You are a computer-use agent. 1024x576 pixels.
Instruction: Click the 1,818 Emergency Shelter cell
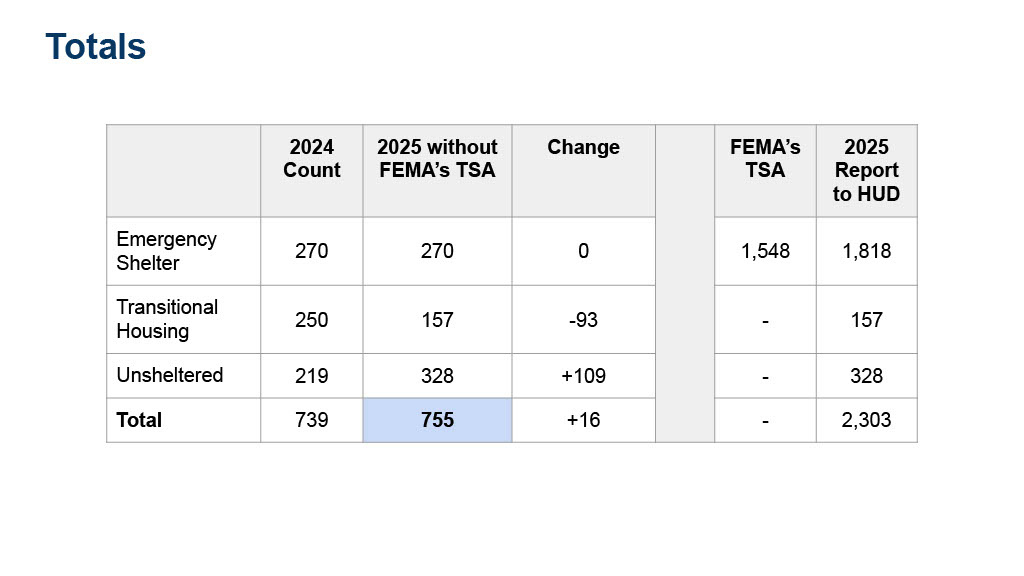point(866,251)
